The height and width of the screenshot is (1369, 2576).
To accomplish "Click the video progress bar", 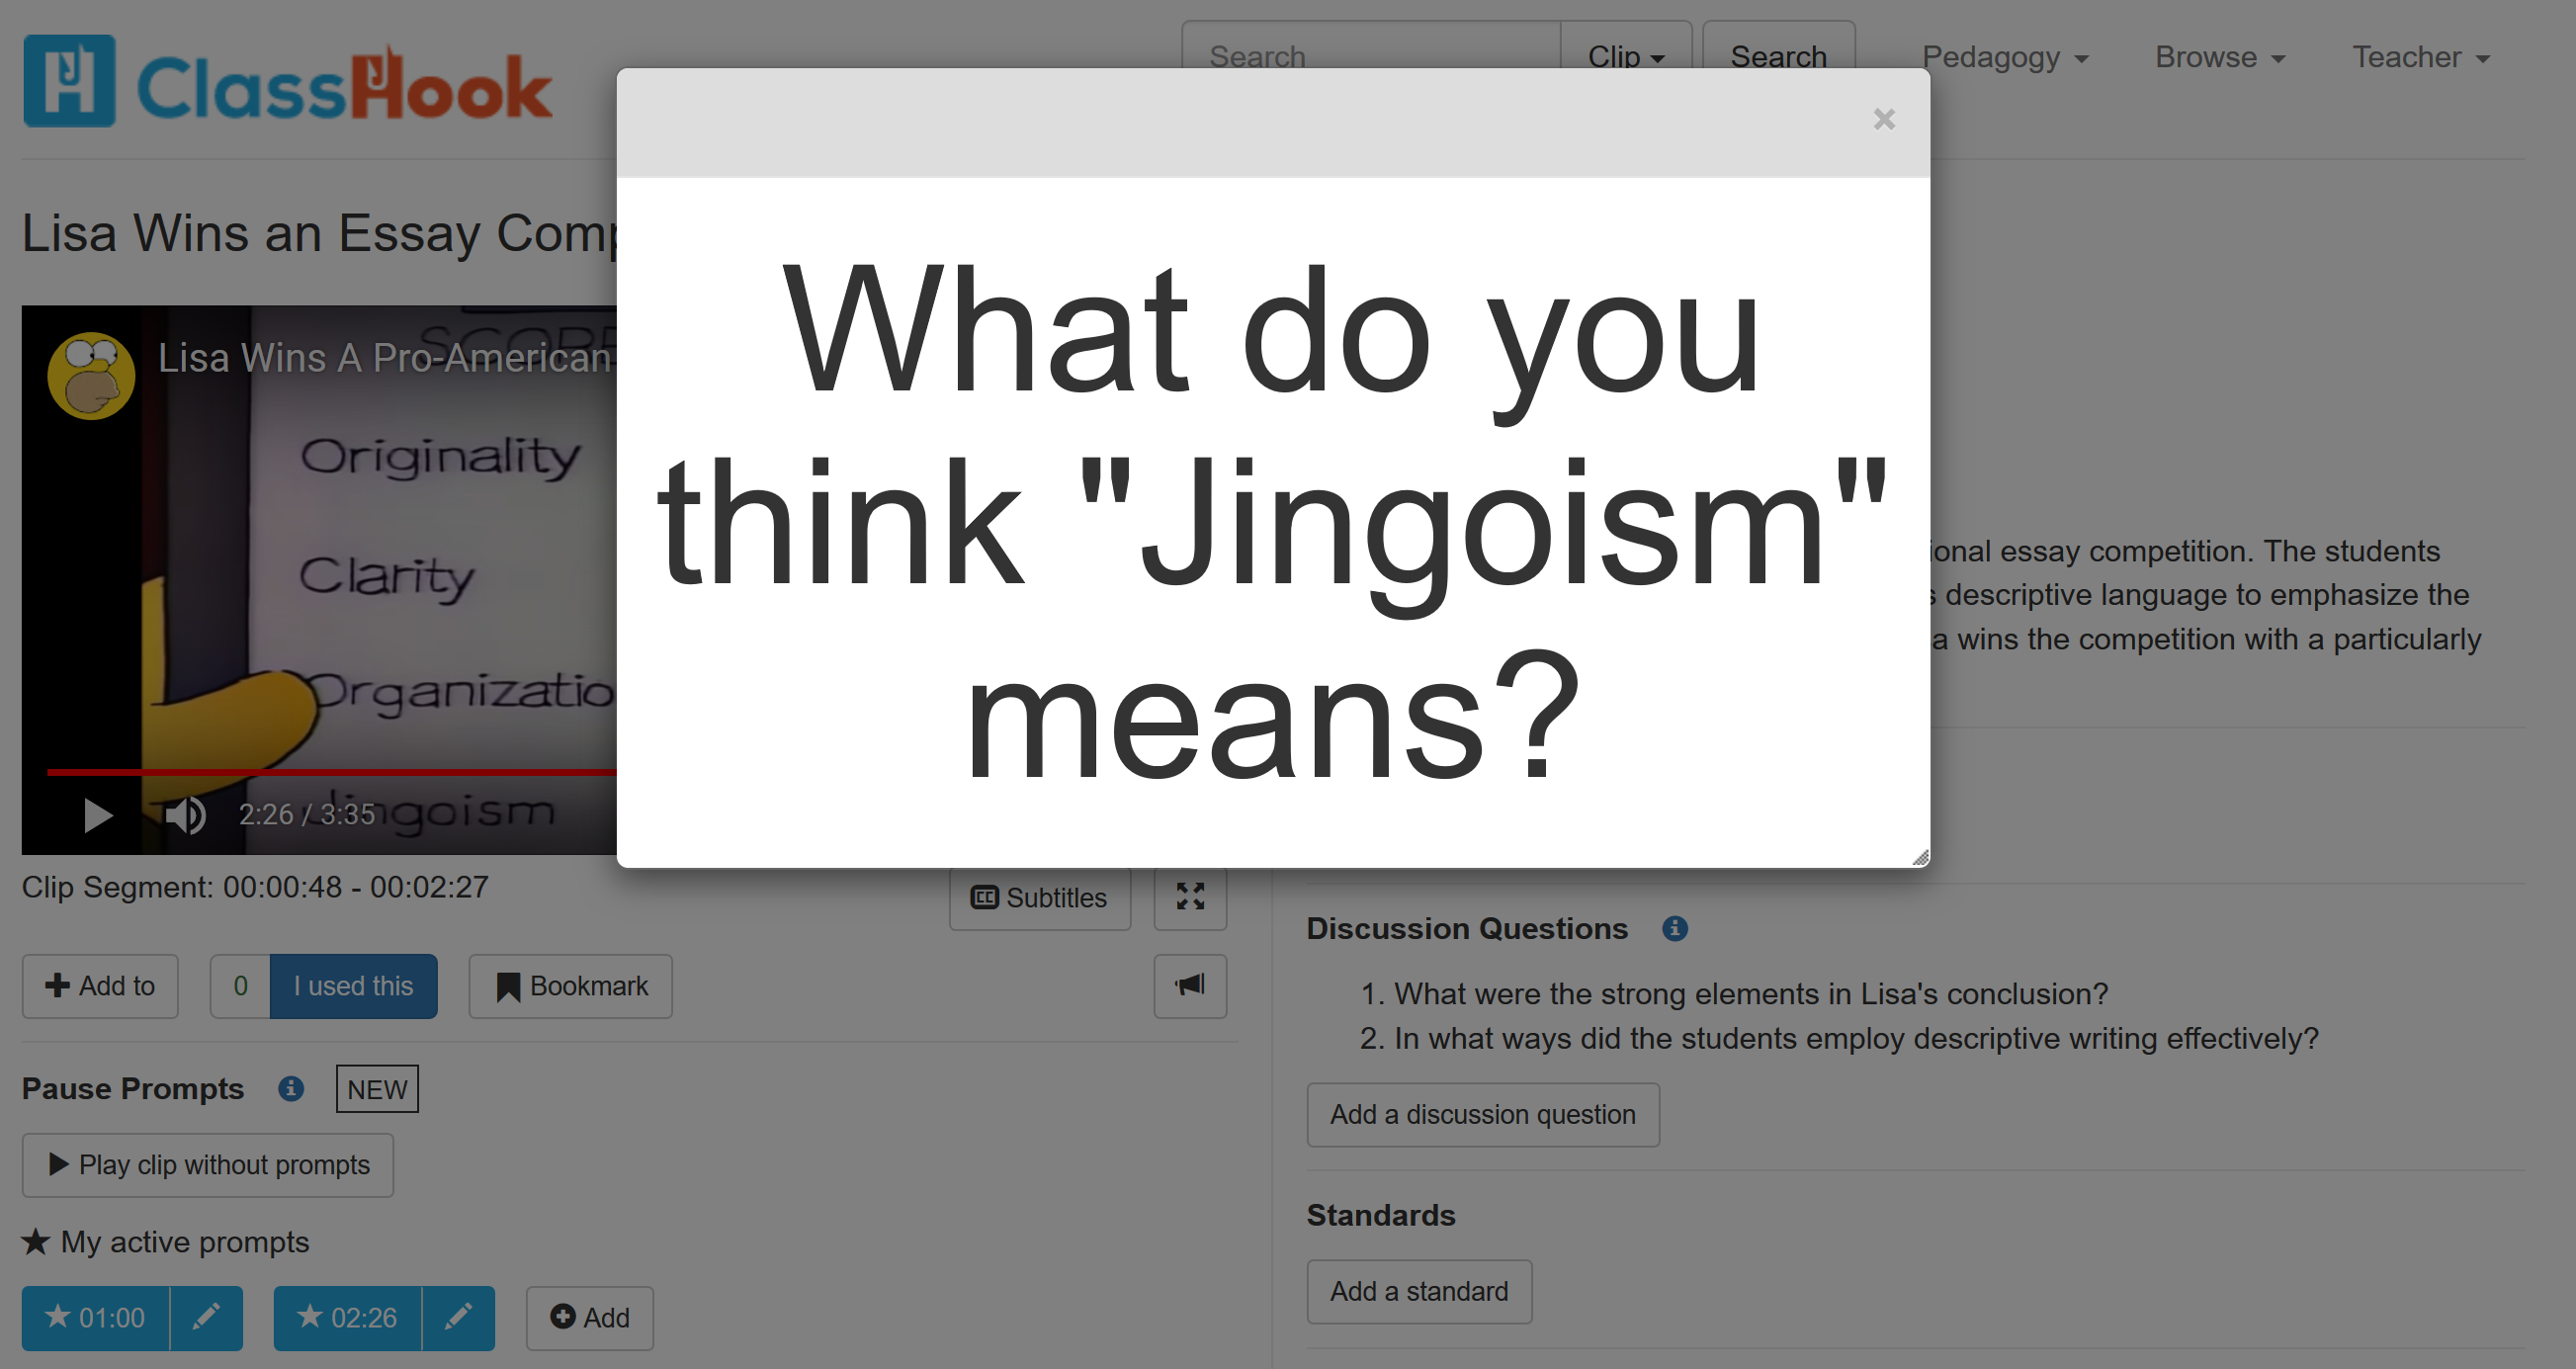I will tap(331, 771).
